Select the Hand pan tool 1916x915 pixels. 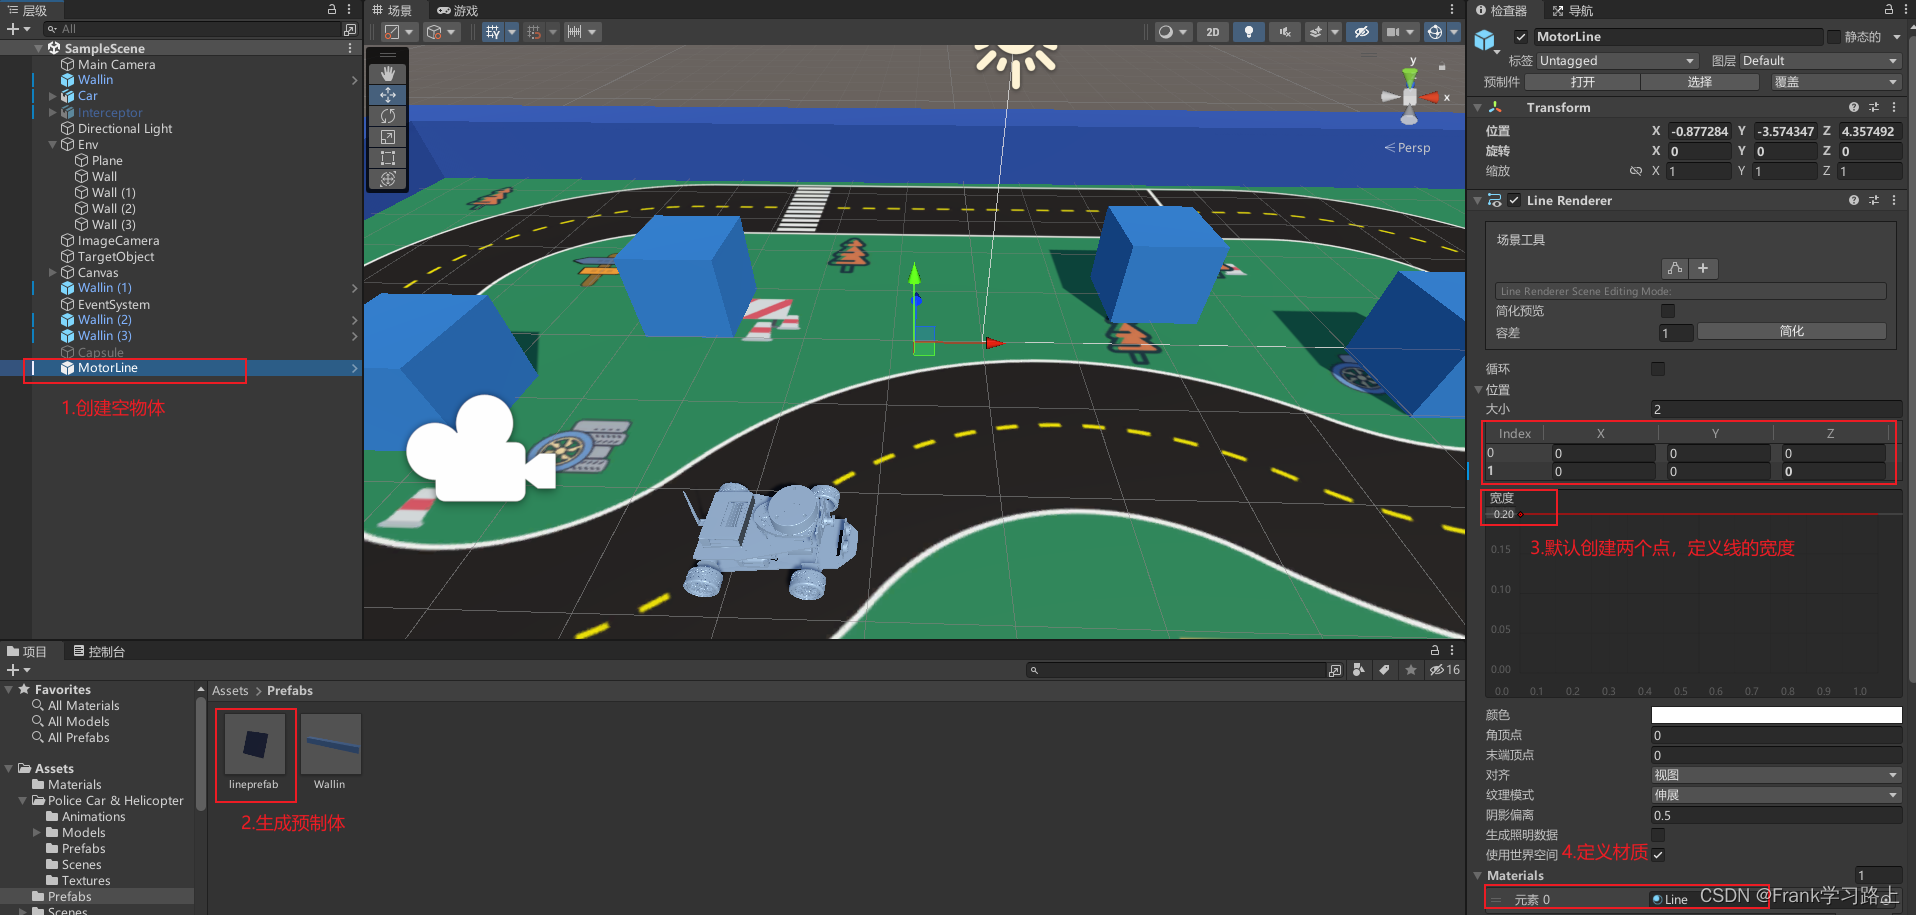[388, 73]
